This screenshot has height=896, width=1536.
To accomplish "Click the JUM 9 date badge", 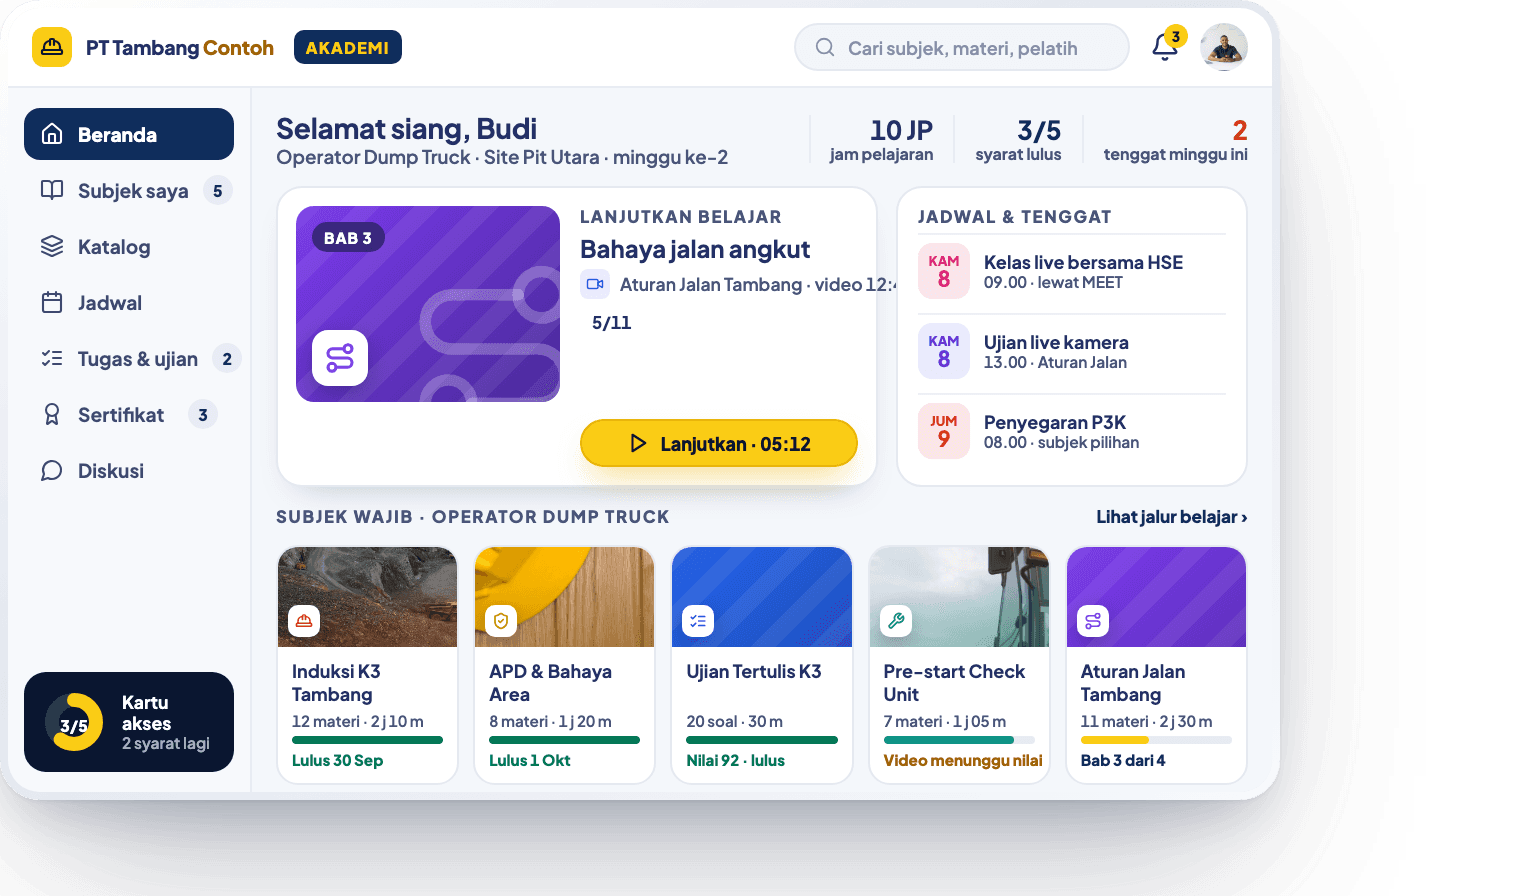I will (x=944, y=431).
